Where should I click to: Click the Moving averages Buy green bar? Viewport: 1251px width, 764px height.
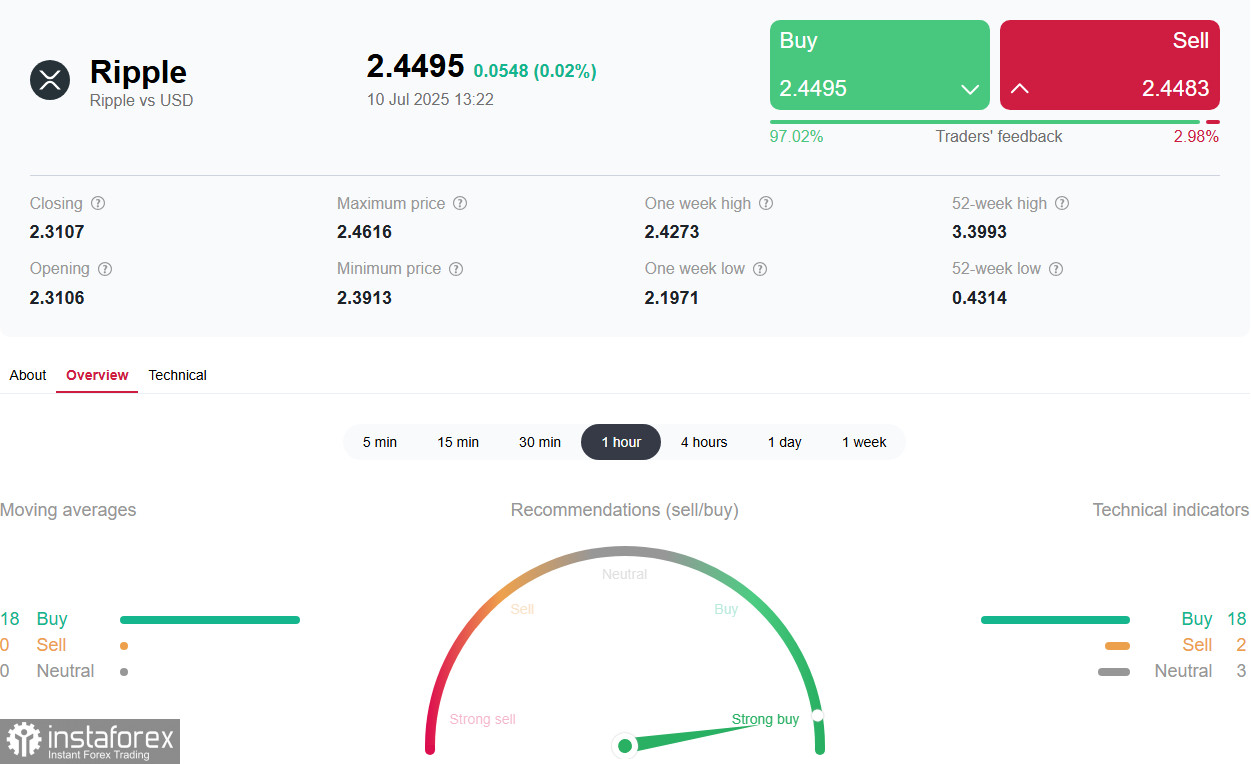(210, 620)
